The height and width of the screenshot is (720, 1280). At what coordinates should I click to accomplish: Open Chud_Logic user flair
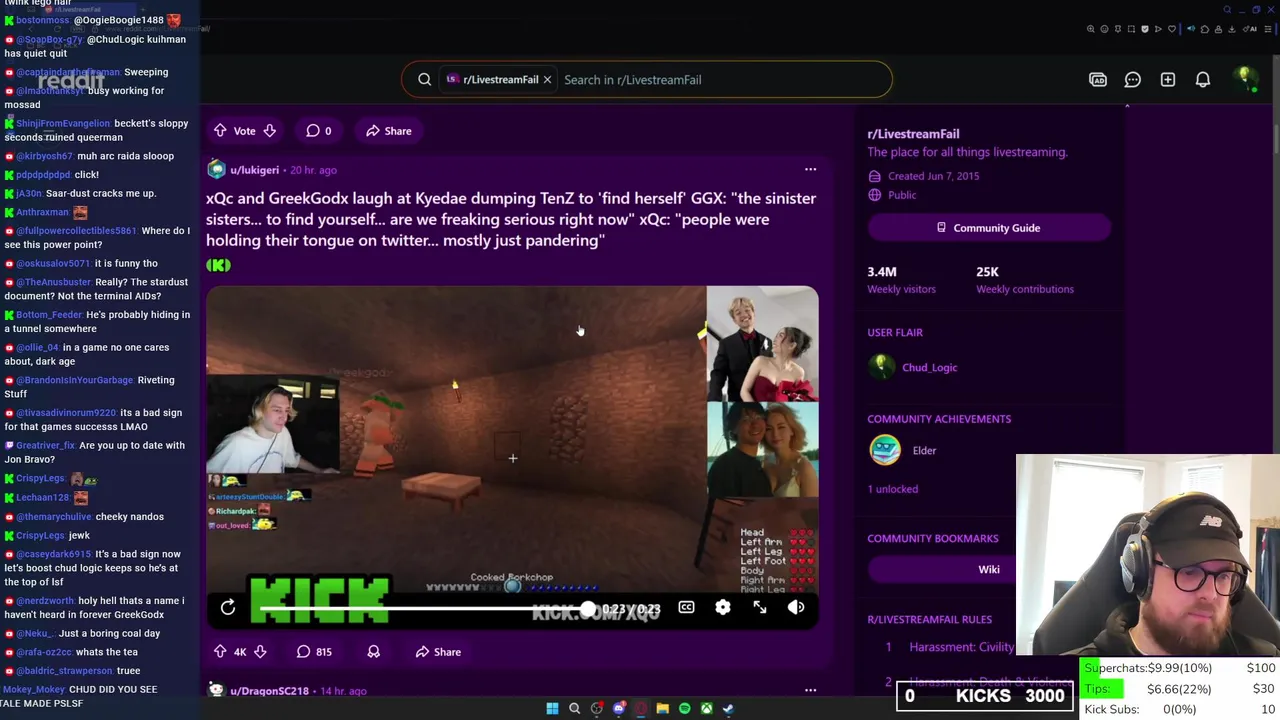tap(929, 367)
